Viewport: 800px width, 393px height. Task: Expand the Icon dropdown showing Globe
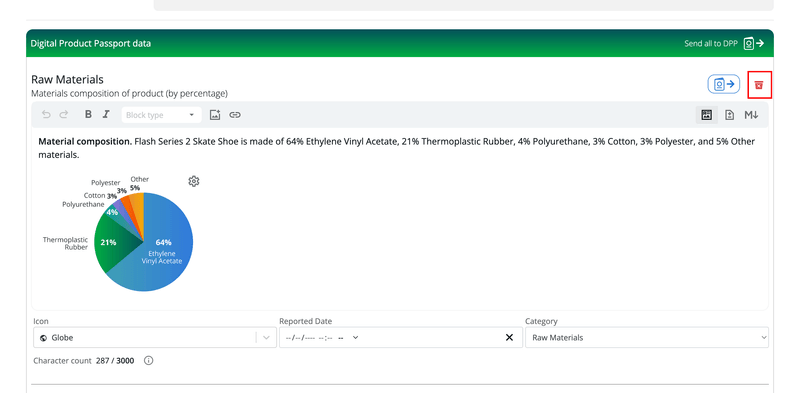[x=155, y=337]
